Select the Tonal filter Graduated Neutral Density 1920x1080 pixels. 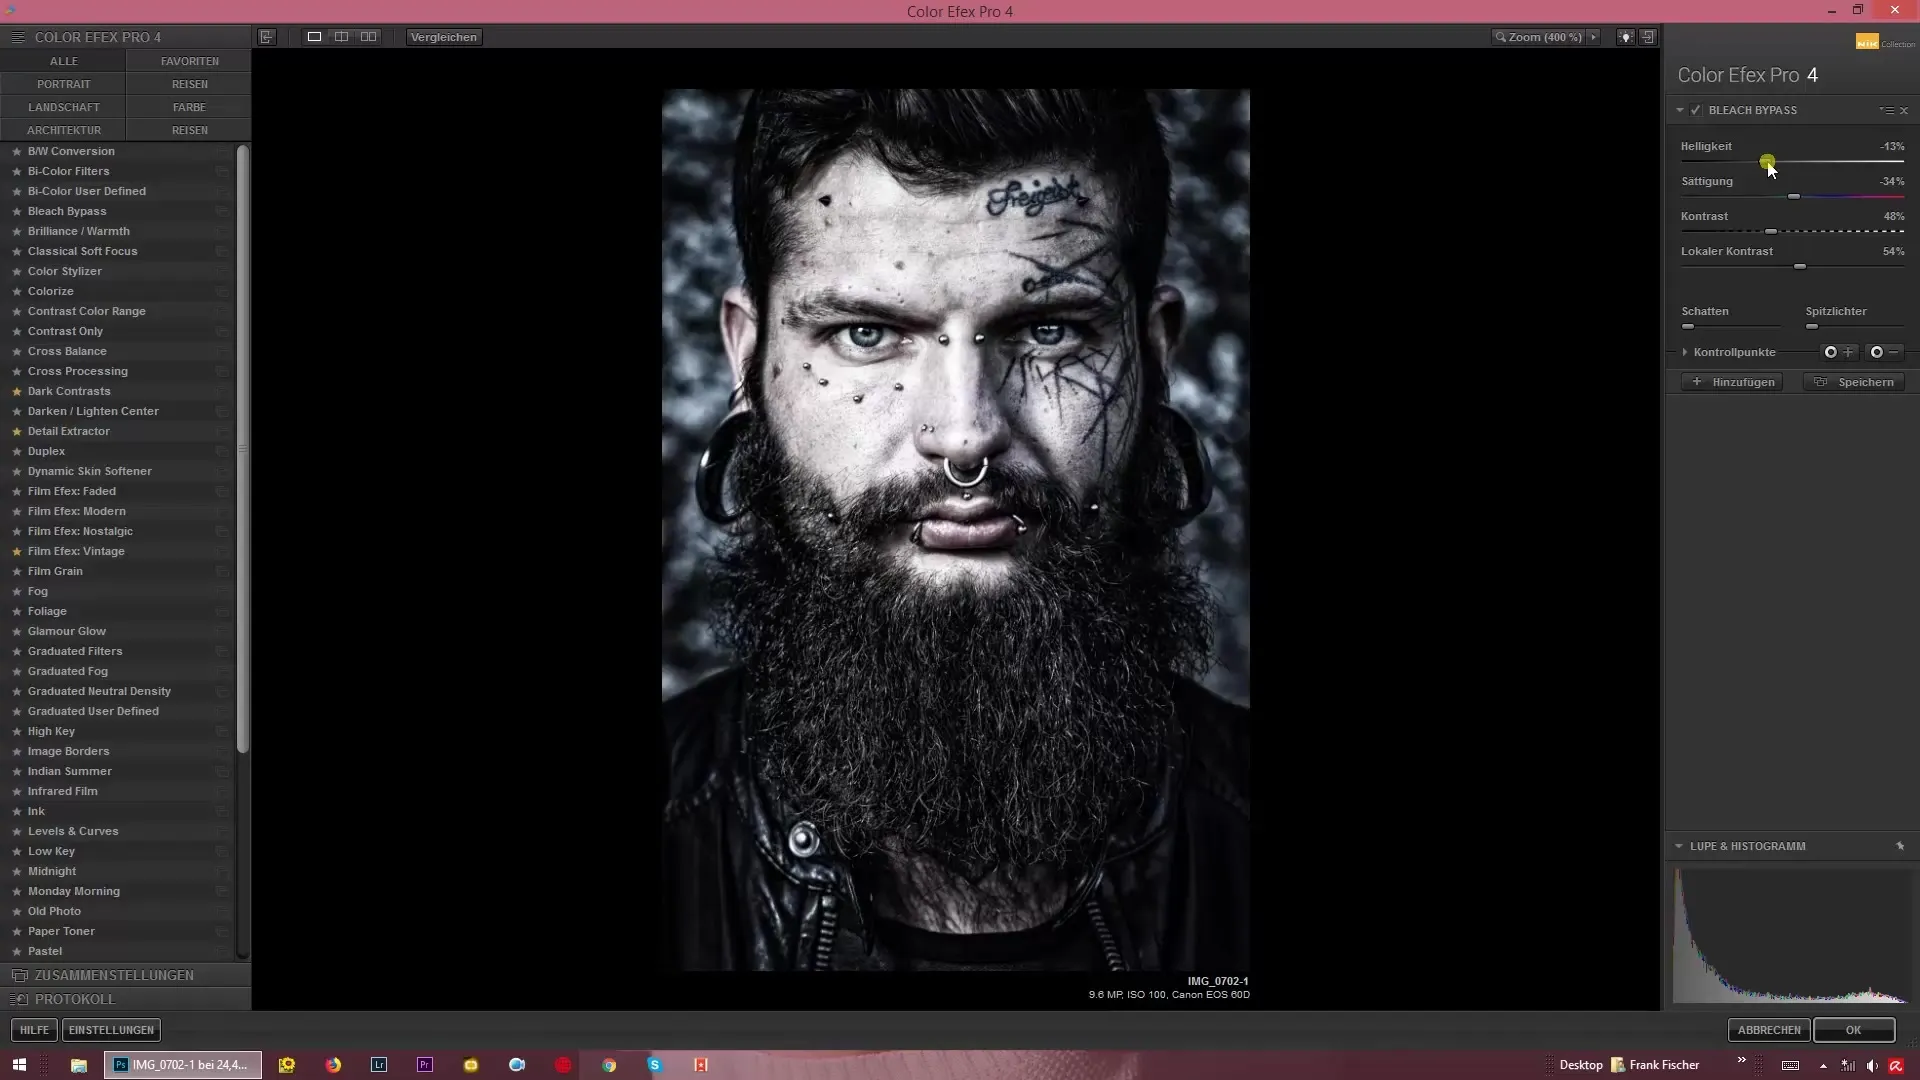tap(99, 691)
